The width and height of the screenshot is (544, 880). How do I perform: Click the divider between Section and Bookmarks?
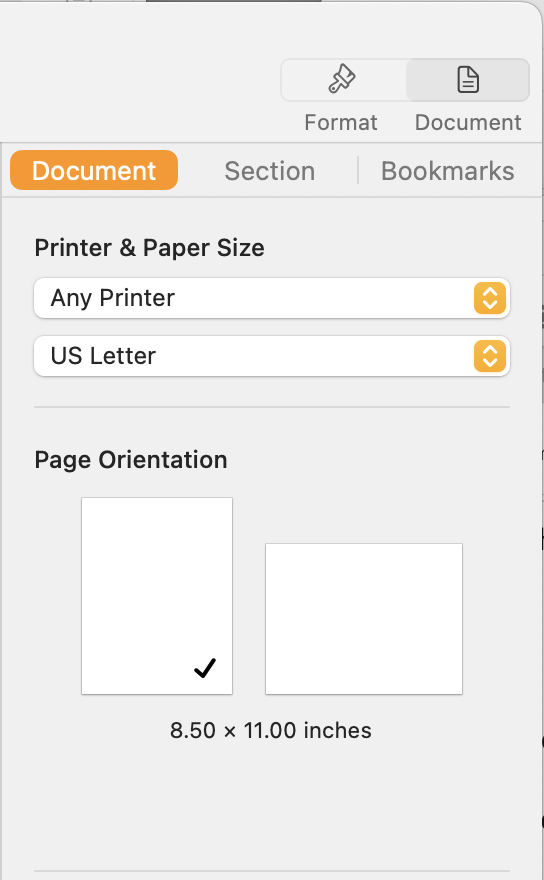[x=358, y=170]
